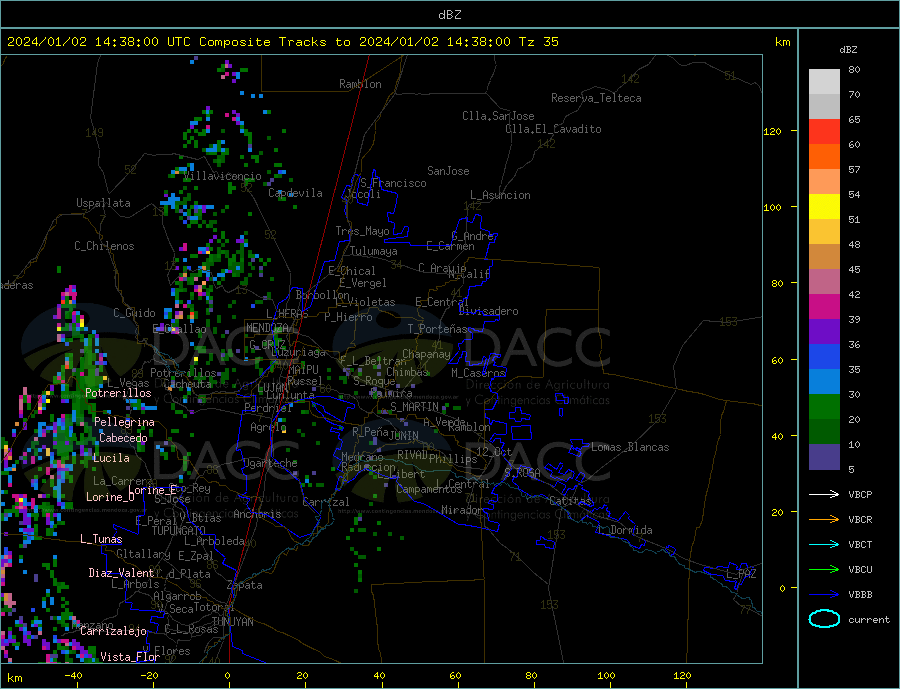The height and width of the screenshot is (689, 900).
Task: Click the Divisadero map label
Action: click(x=488, y=311)
